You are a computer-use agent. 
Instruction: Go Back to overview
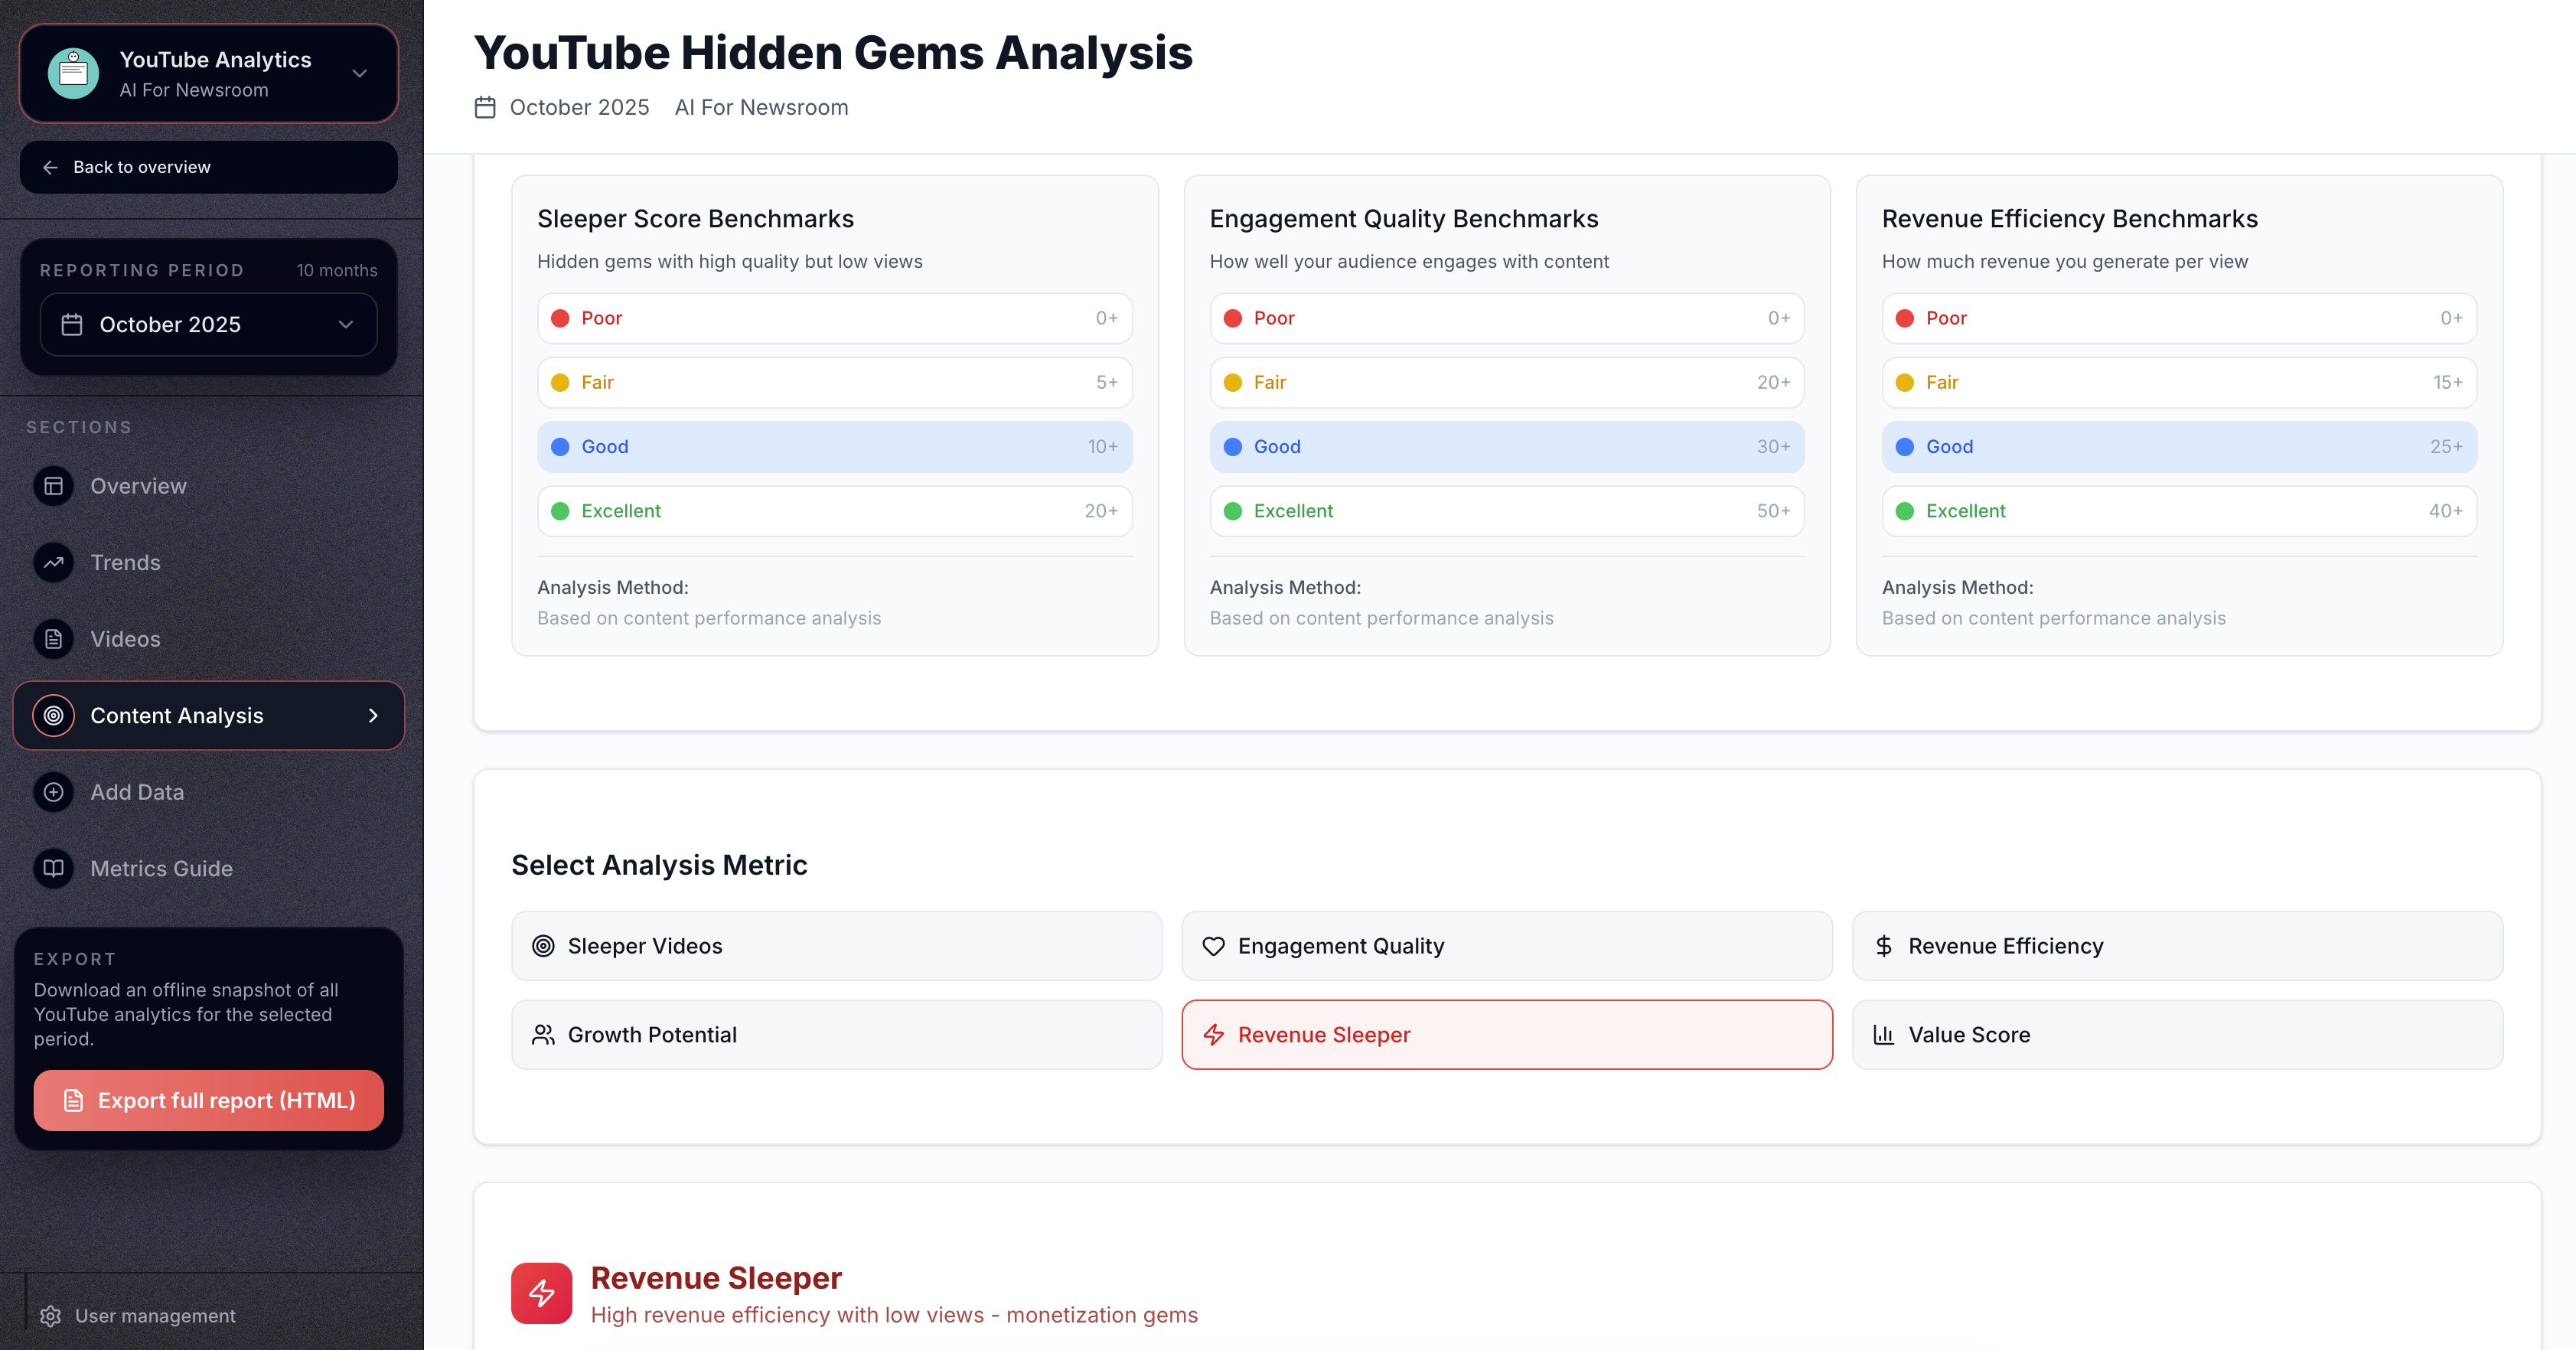141,166
